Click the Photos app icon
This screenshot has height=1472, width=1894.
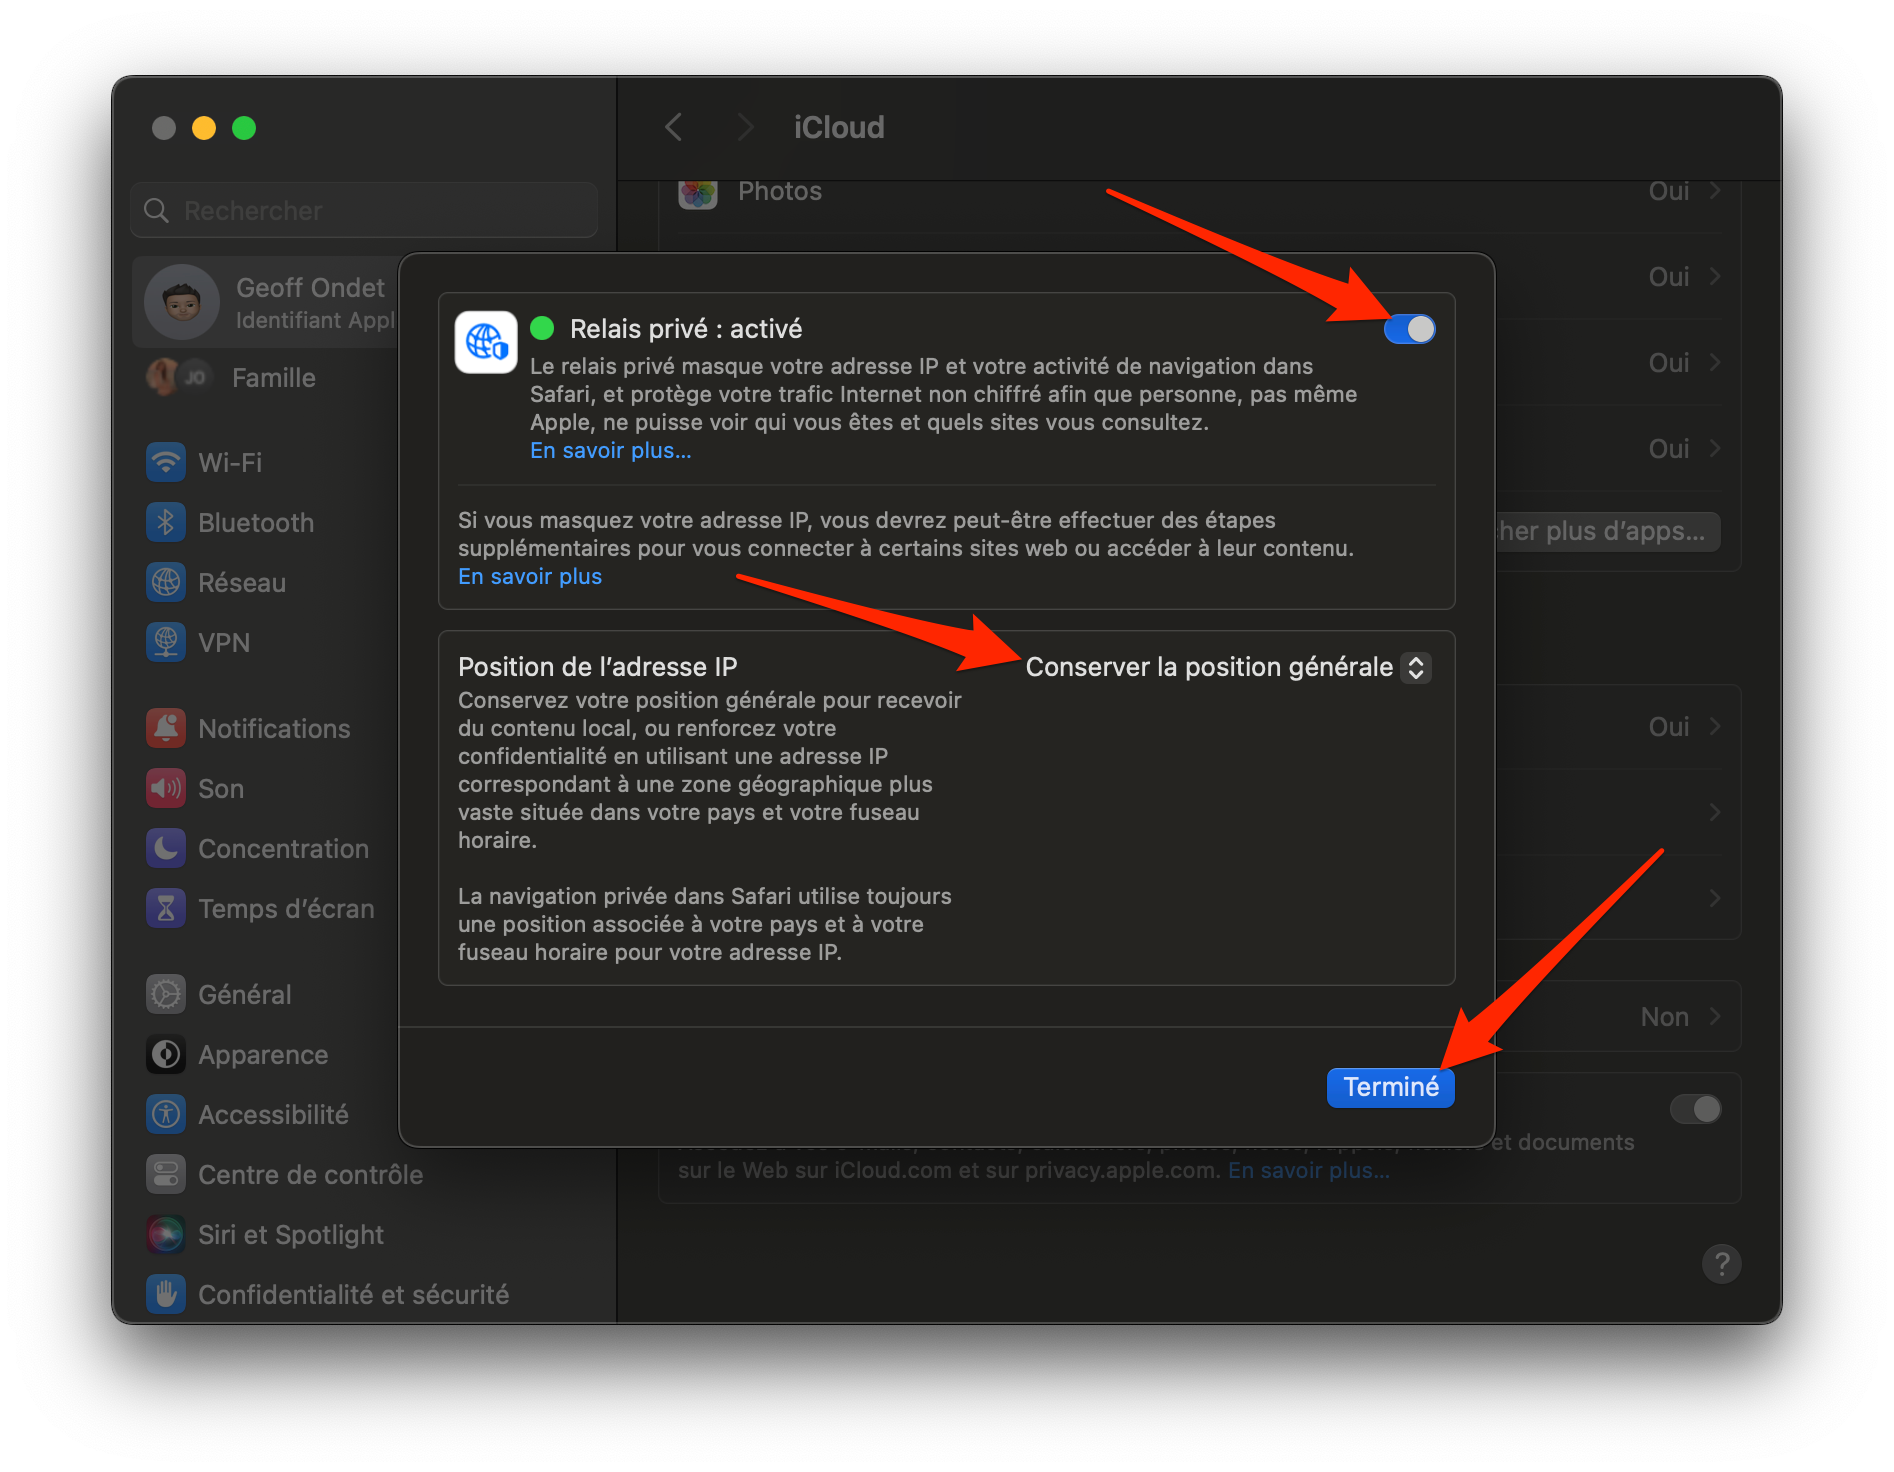(698, 192)
